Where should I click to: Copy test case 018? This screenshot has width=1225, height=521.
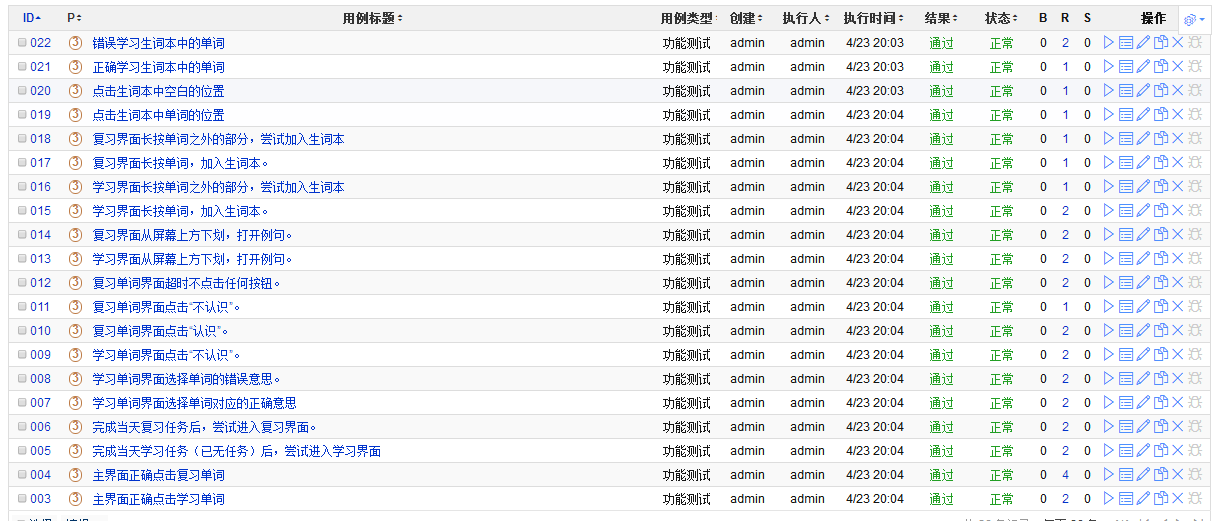1160,139
